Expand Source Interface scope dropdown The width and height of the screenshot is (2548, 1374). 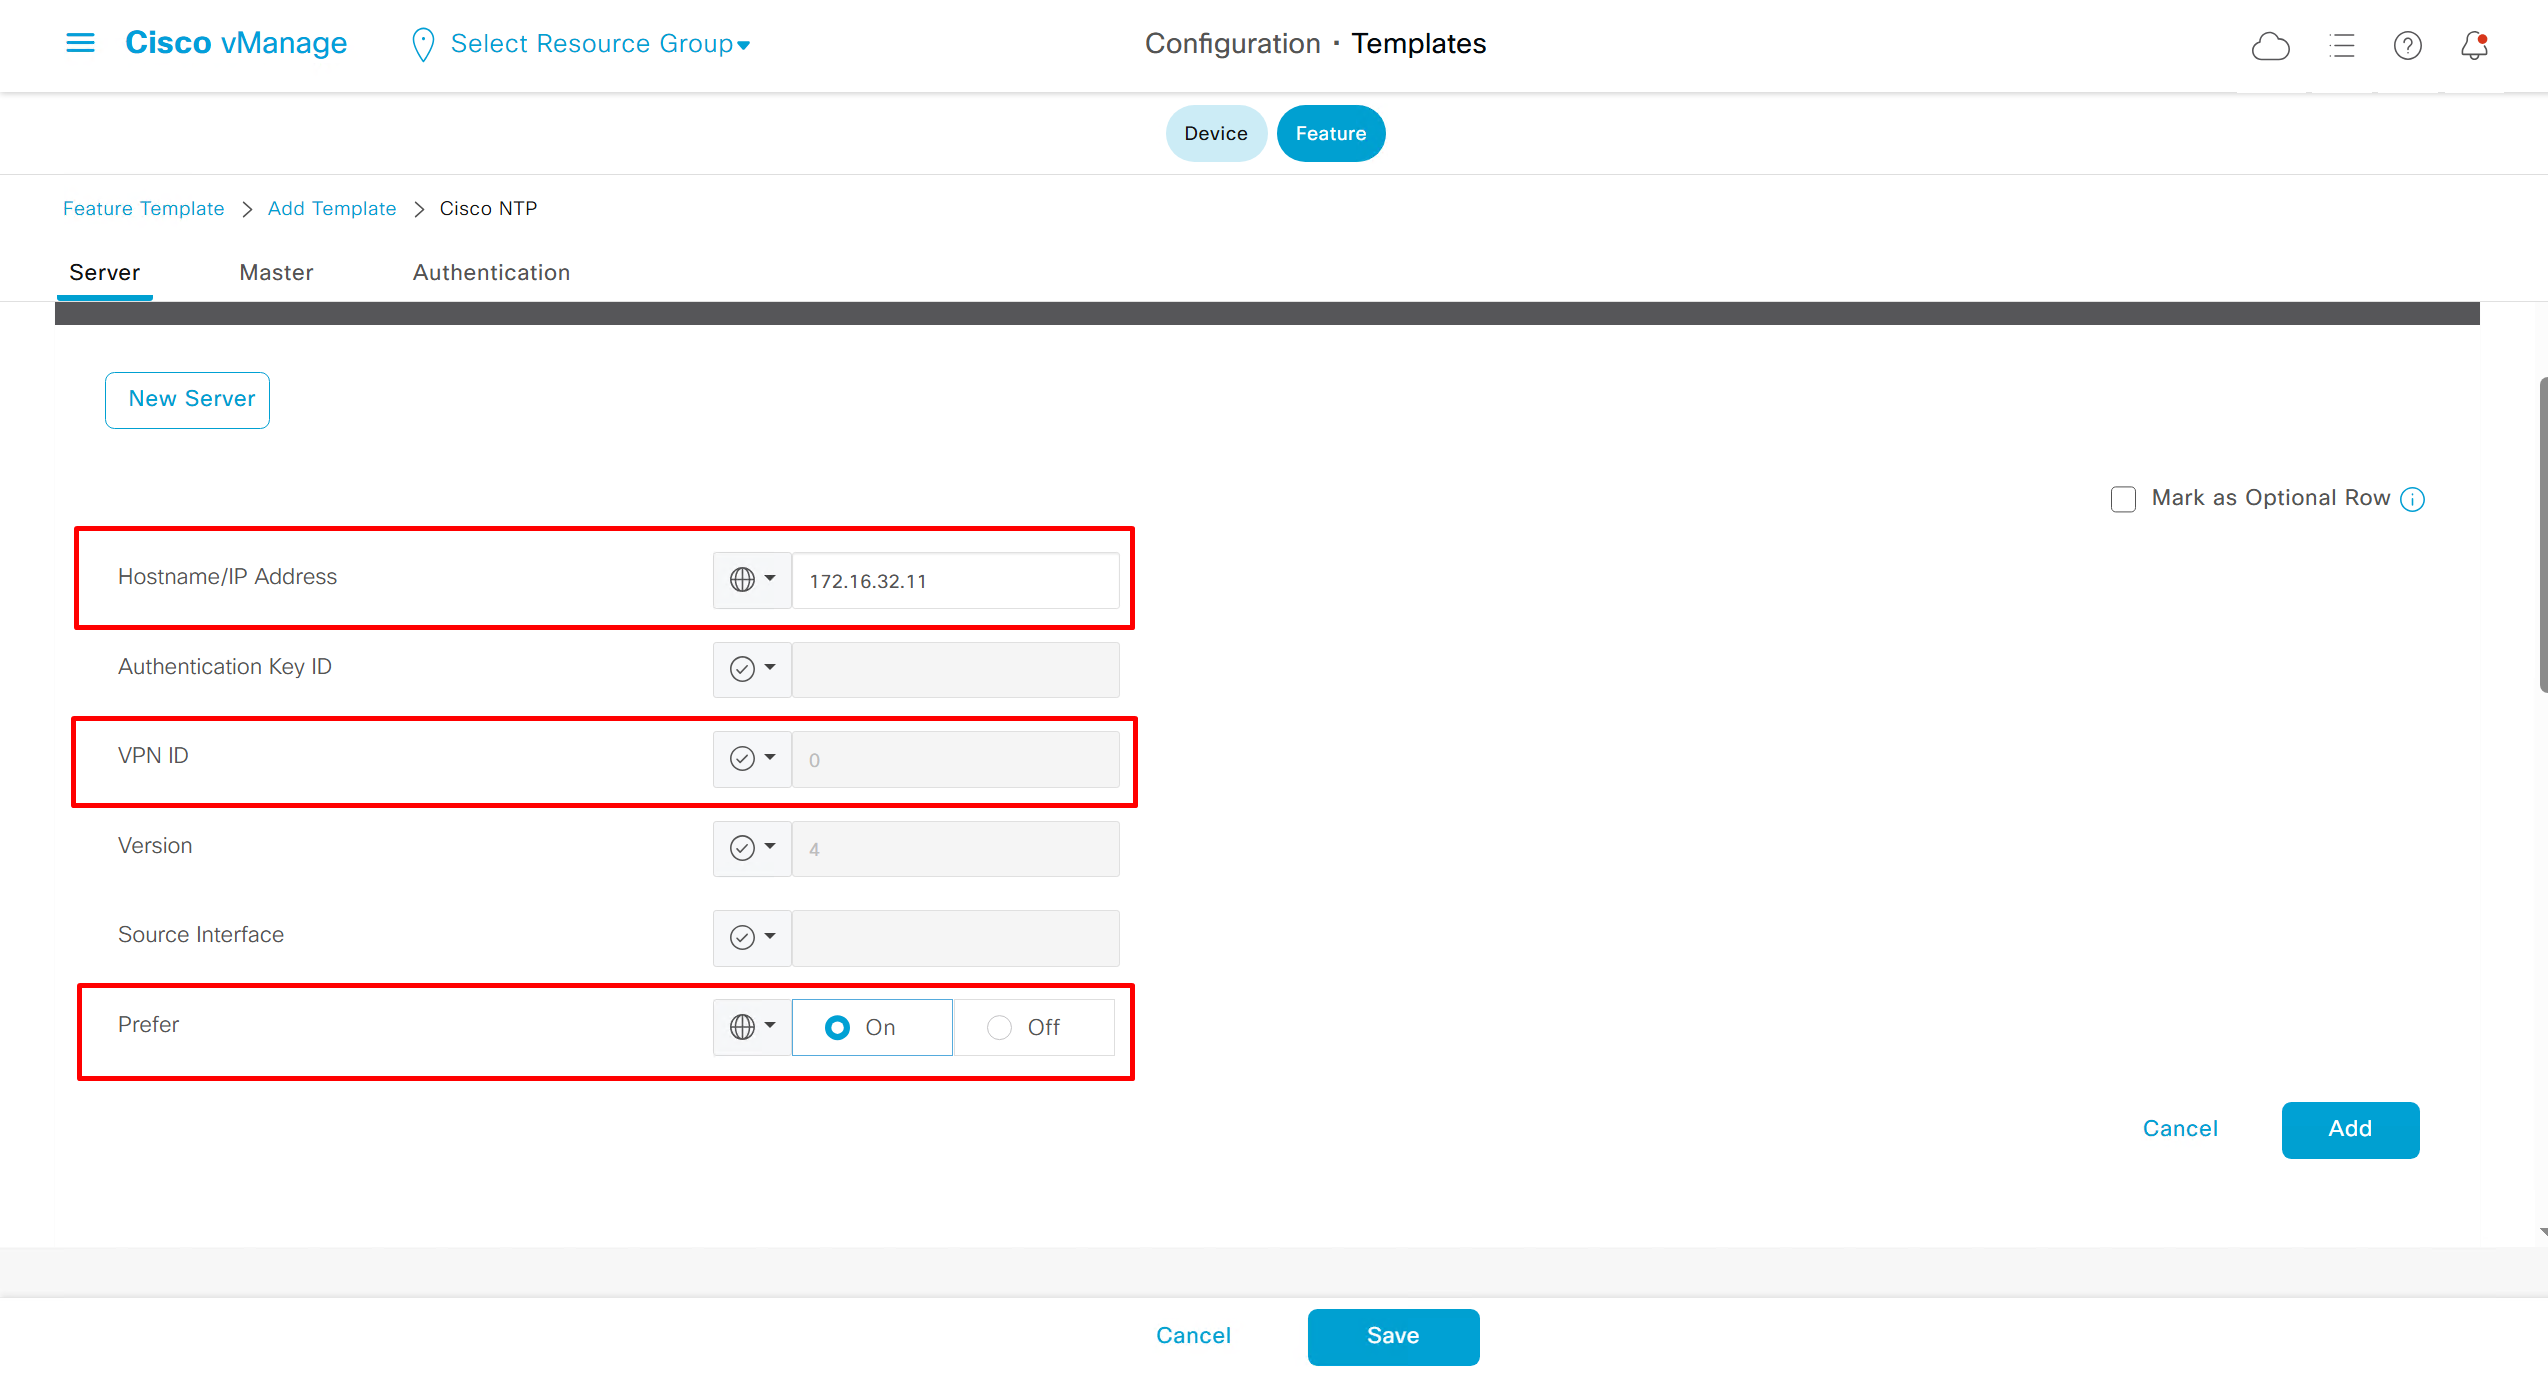752,938
